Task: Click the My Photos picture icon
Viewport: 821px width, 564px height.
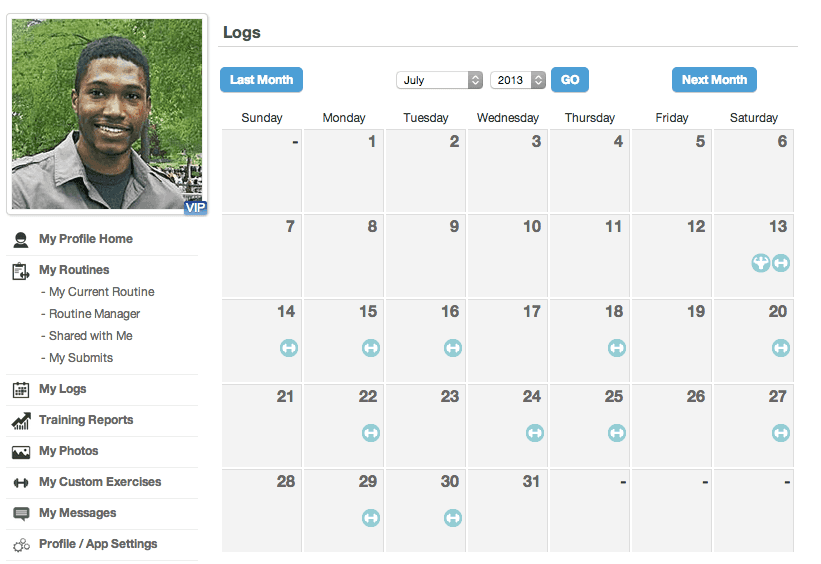Action: tap(21, 452)
